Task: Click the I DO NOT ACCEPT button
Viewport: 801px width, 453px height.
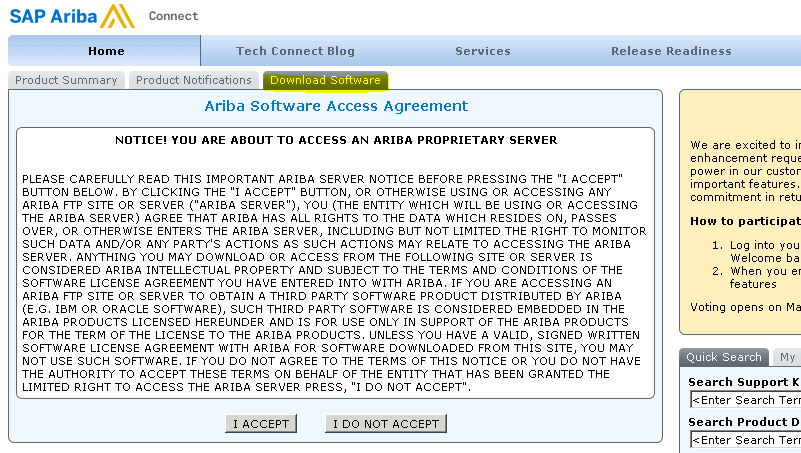Action: pos(386,424)
